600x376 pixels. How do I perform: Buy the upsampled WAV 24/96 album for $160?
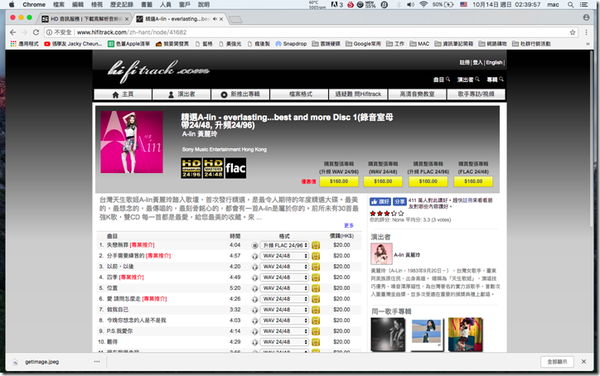(x=339, y=182)
